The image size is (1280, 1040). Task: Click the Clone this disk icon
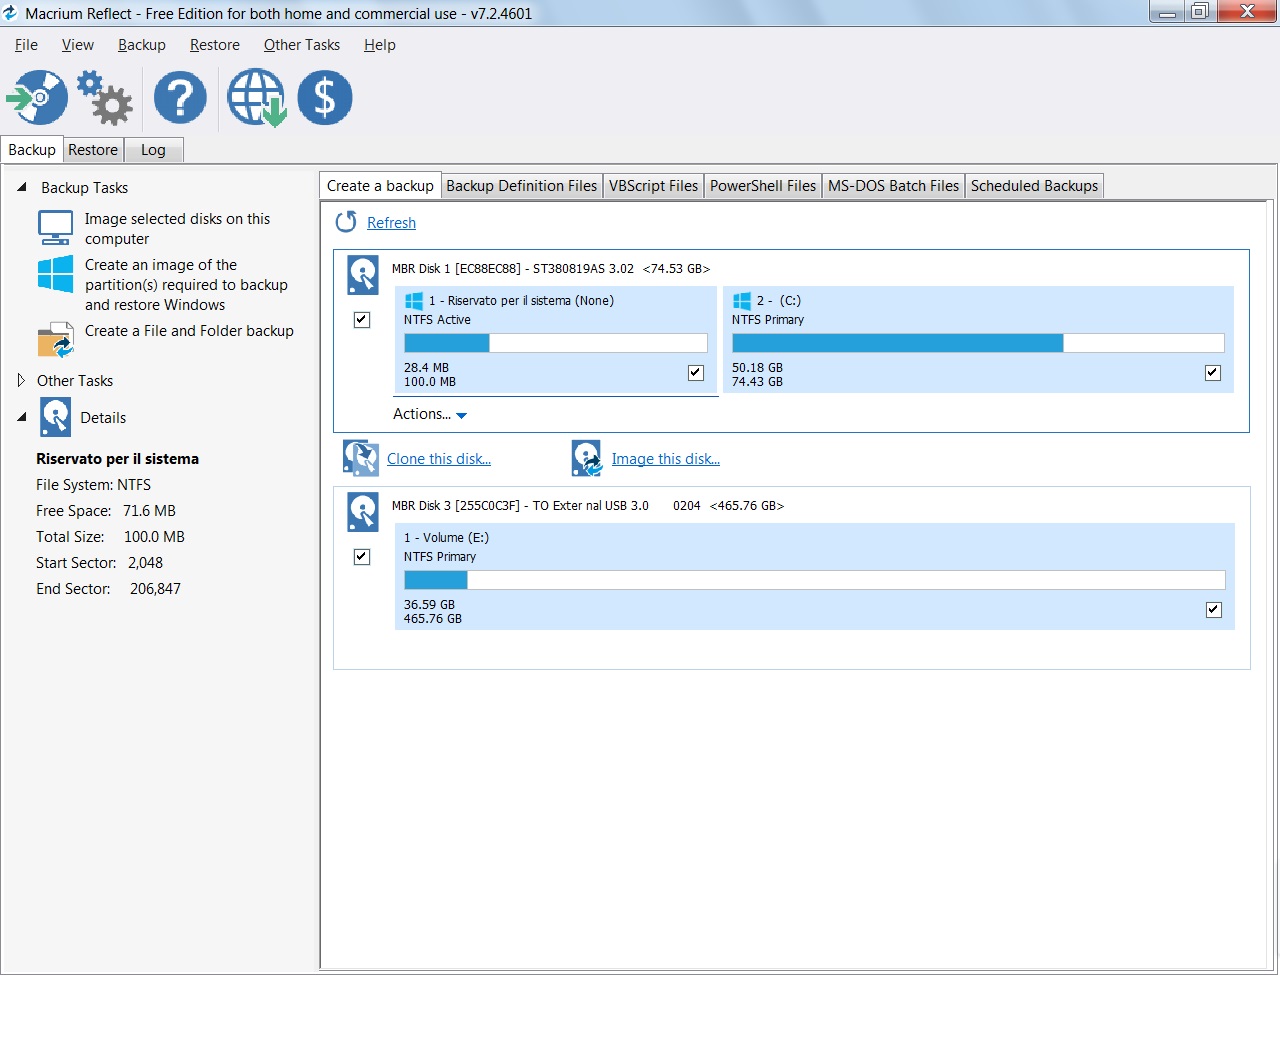tap(361, 458)
